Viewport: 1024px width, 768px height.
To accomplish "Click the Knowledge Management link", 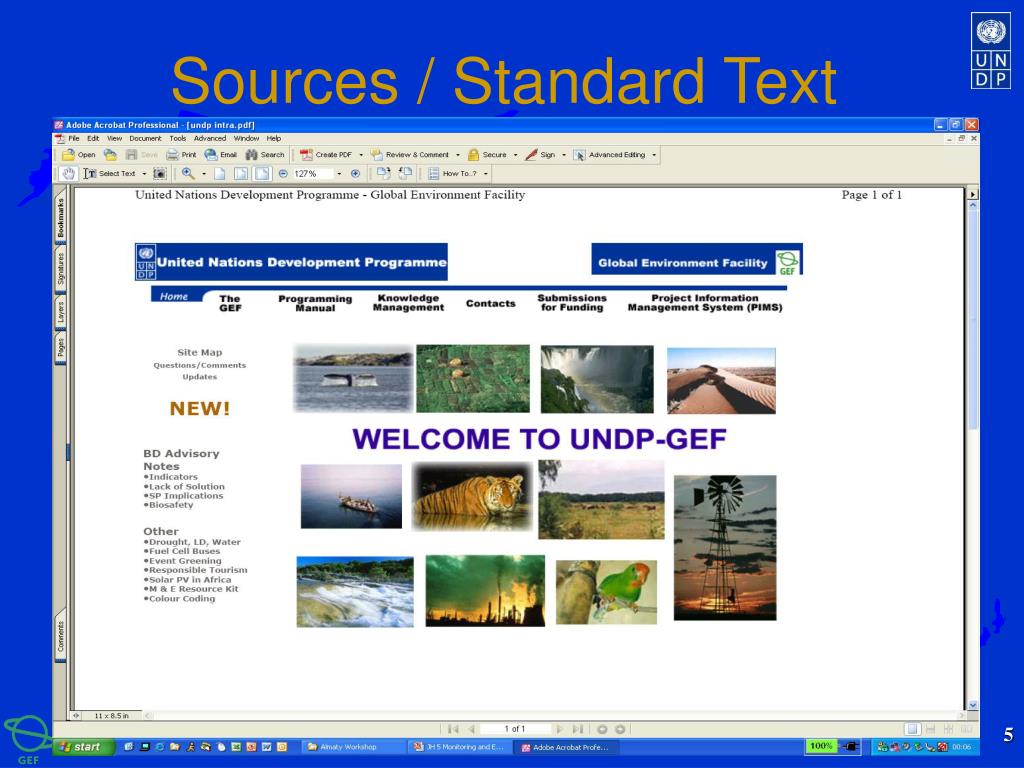I will 408,302.
